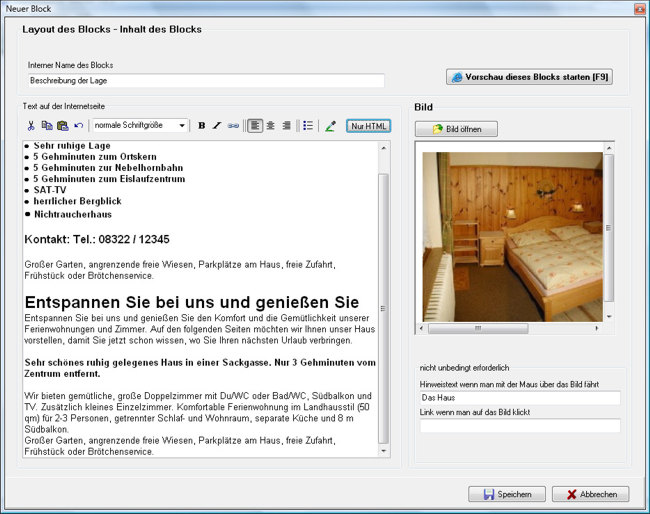Click the text editor vertical scrollbar thumb
650x514 pixels.
(x=383, y=308)
